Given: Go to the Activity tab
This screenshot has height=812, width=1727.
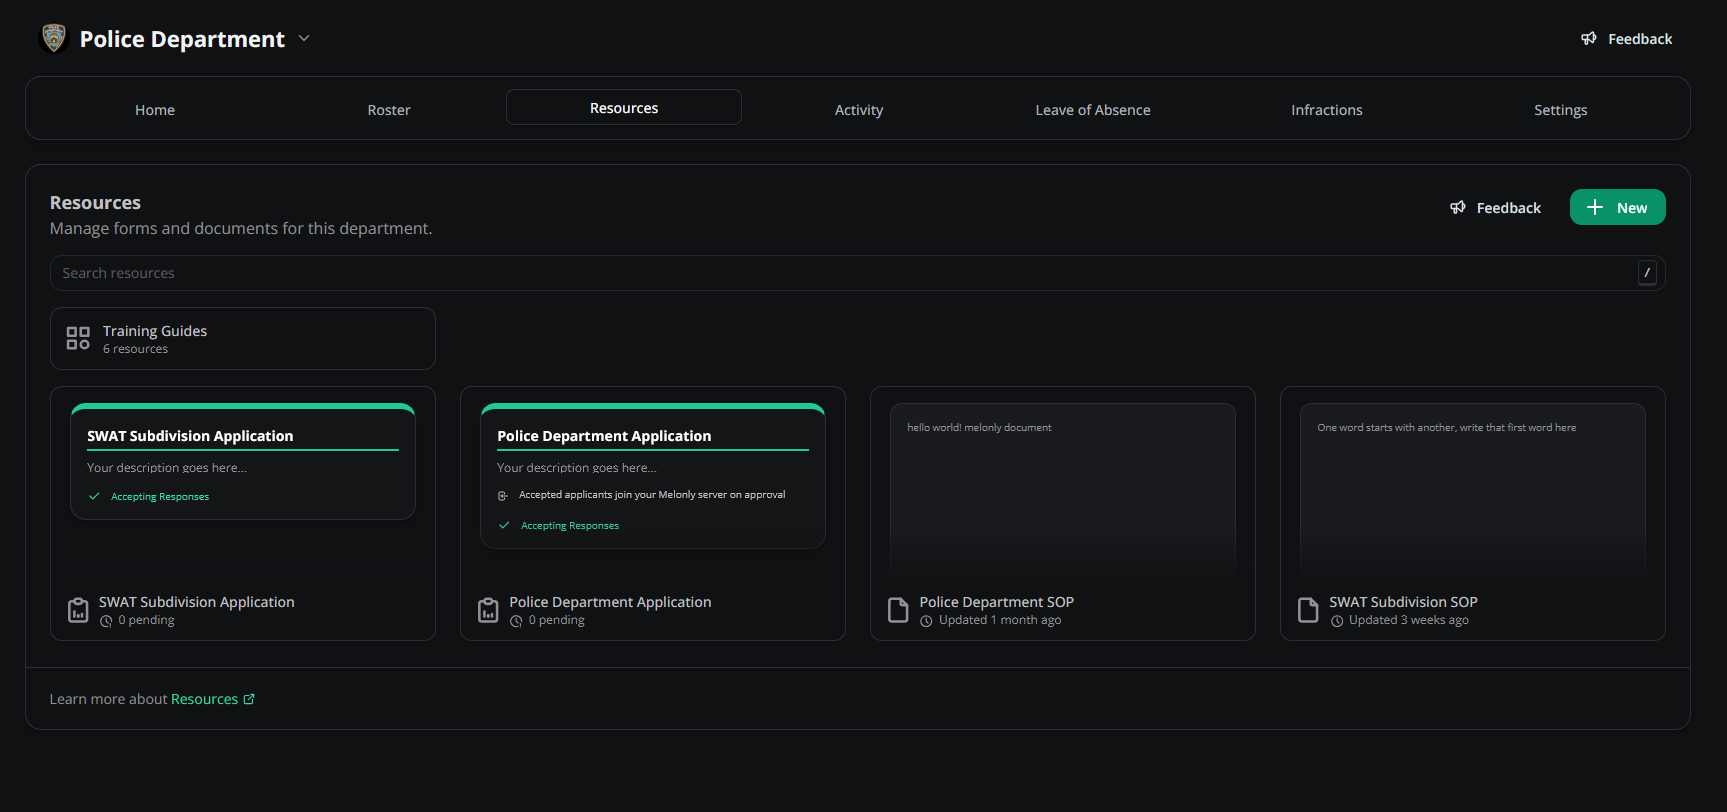Looking at the screenshot, I should [x=858, y=110].
